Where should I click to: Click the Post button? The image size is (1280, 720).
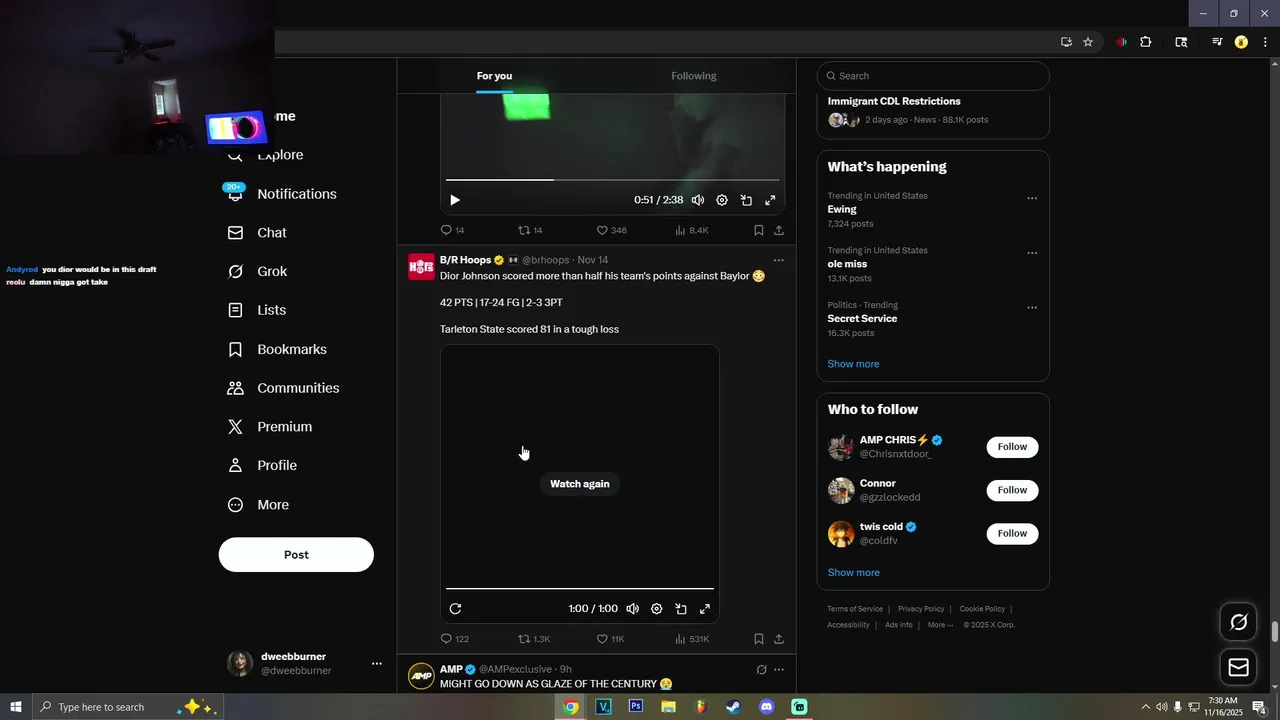(x=296, y=555)
